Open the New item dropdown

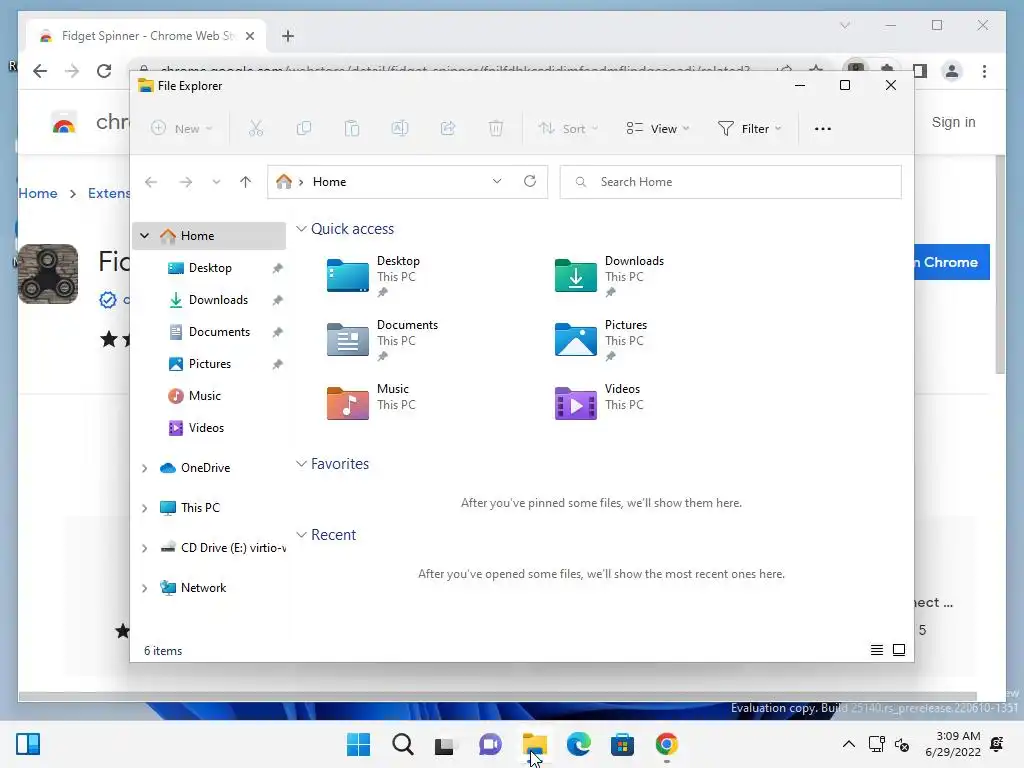coord(182,129)
